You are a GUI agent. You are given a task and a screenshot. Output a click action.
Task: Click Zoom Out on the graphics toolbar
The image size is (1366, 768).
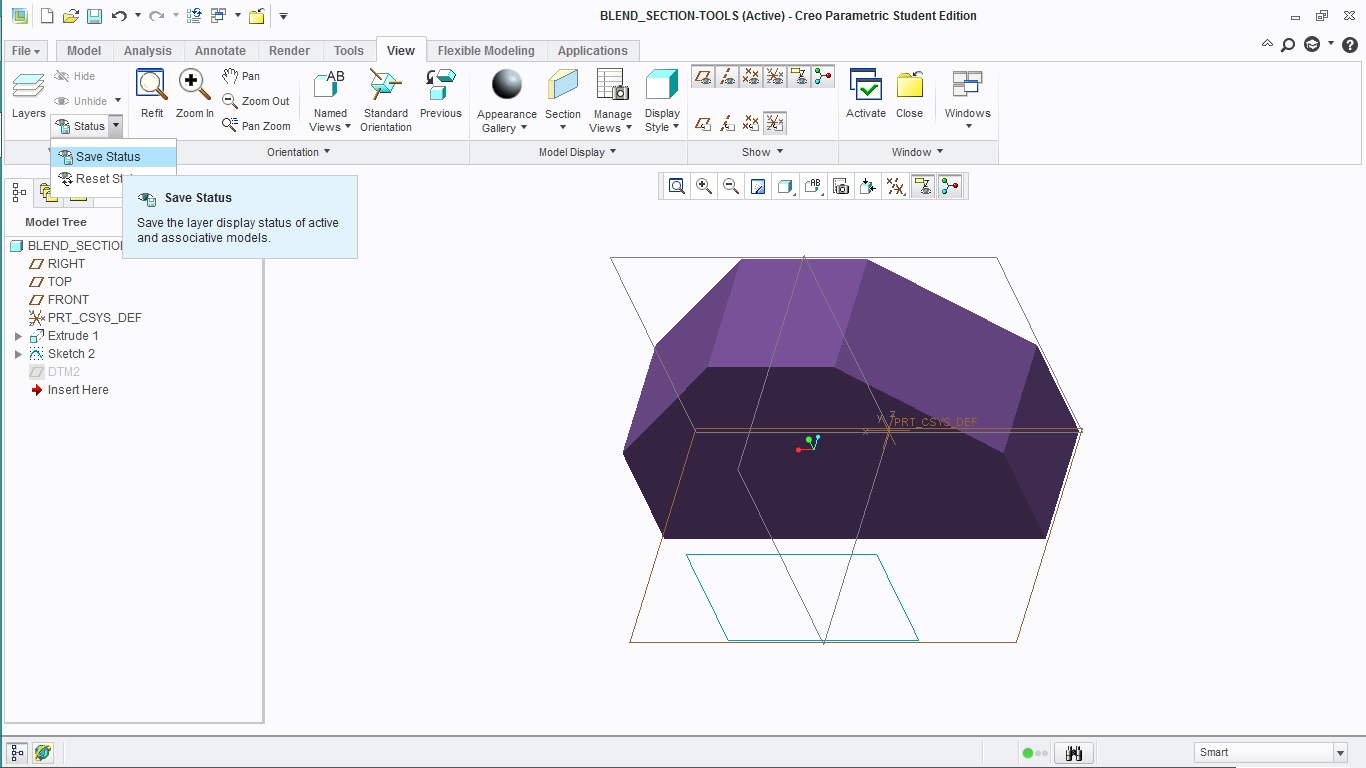(731, 186)
